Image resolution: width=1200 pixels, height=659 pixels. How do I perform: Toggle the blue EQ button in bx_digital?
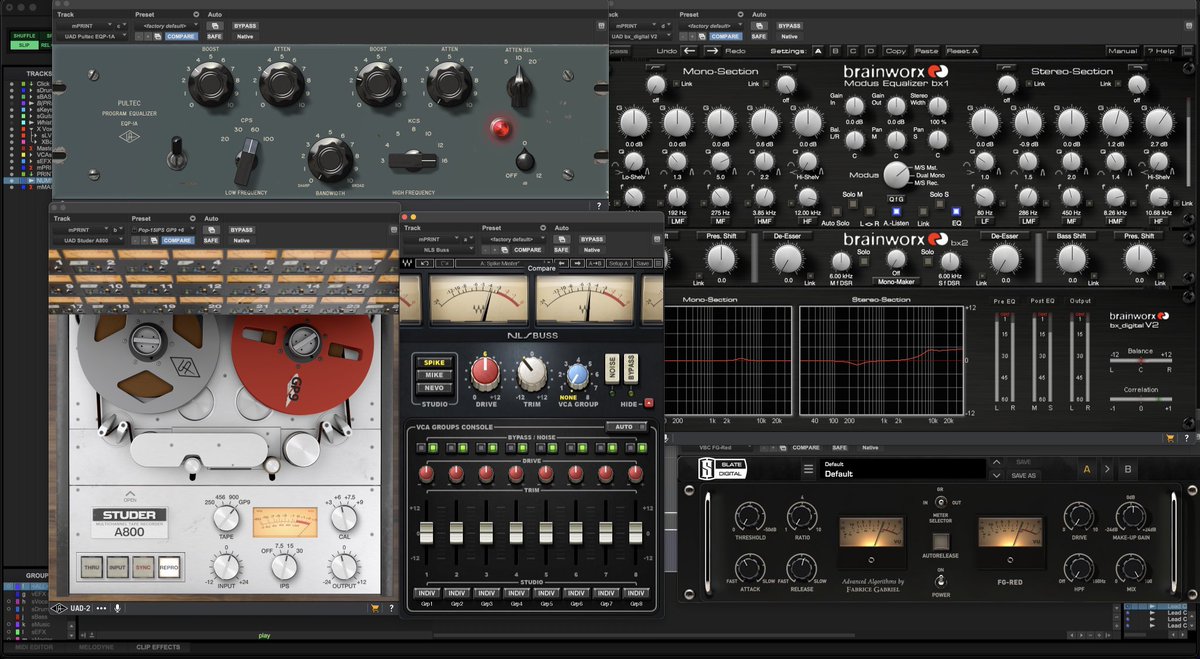pos(957,211)
